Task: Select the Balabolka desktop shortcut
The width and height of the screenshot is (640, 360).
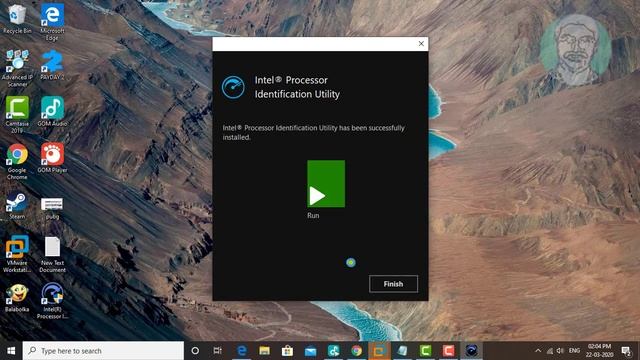Action: point(17,298)
